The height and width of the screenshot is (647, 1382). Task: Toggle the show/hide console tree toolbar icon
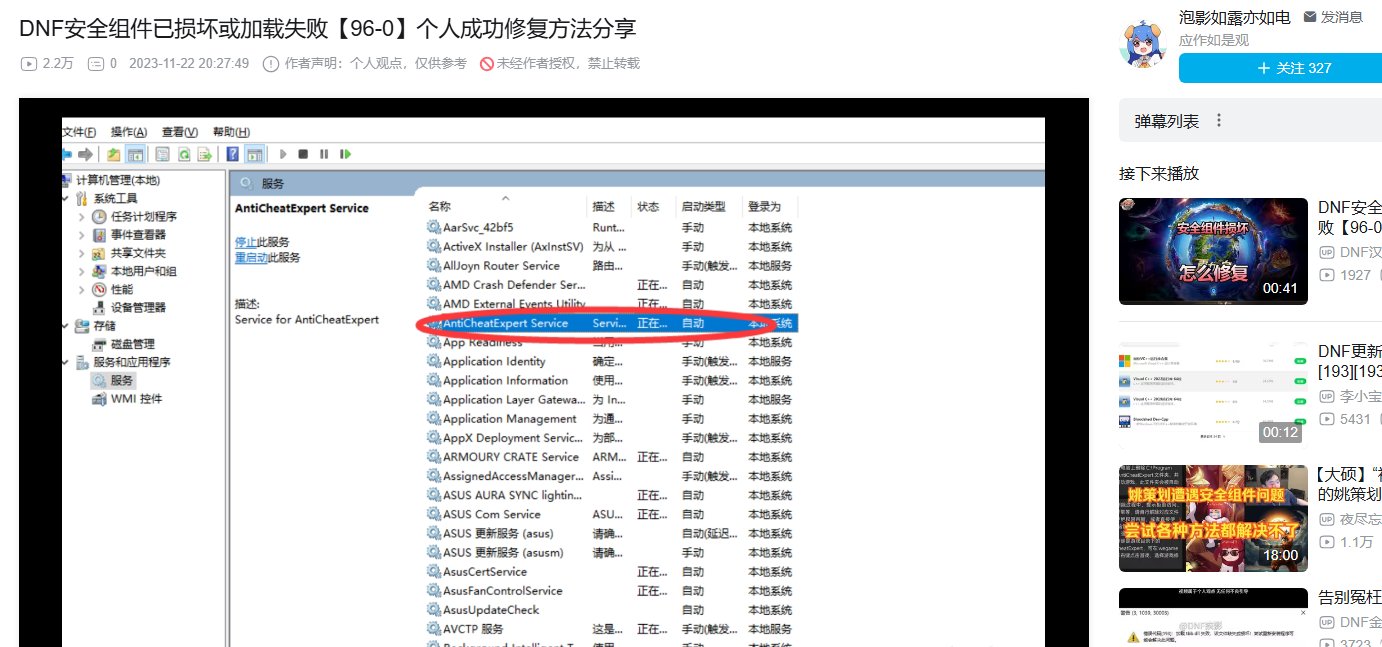134,154
